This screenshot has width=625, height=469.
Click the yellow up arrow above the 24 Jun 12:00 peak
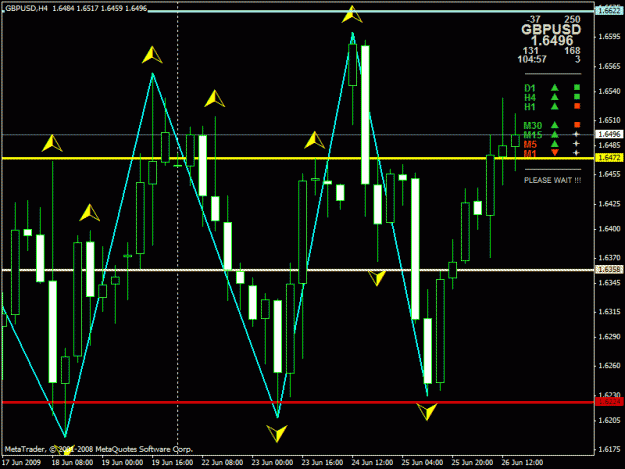pos(352,14)
